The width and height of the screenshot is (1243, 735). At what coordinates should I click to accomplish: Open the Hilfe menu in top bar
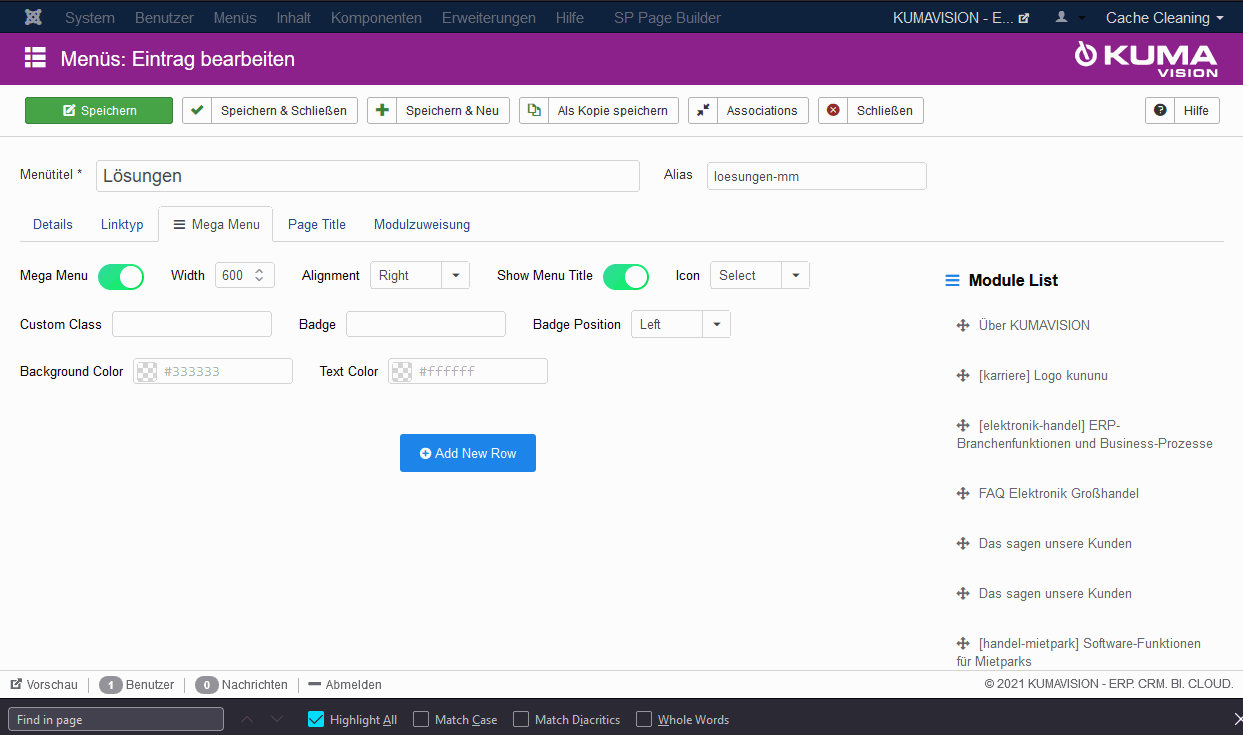coord(570,18)
